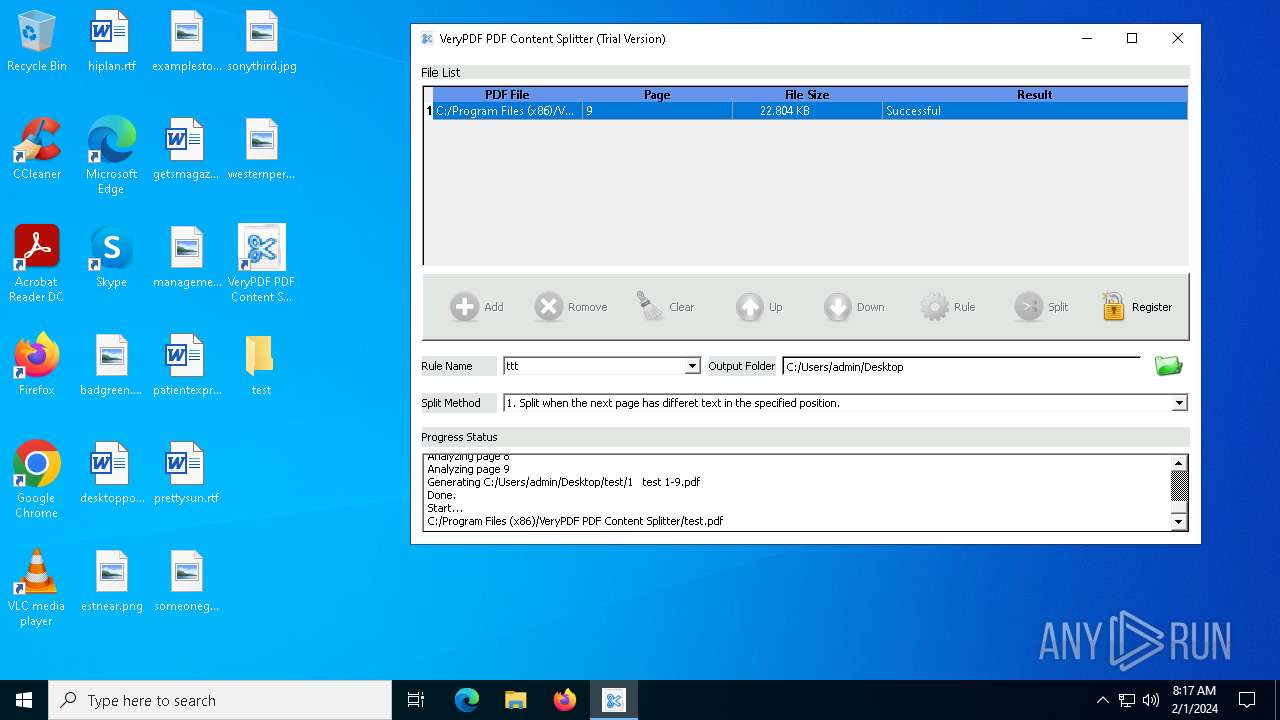Image resolution: width=1280 pixels, height=720 pixels.
Task: Open File Explorer from taskbar
Action: click(515, 700)
